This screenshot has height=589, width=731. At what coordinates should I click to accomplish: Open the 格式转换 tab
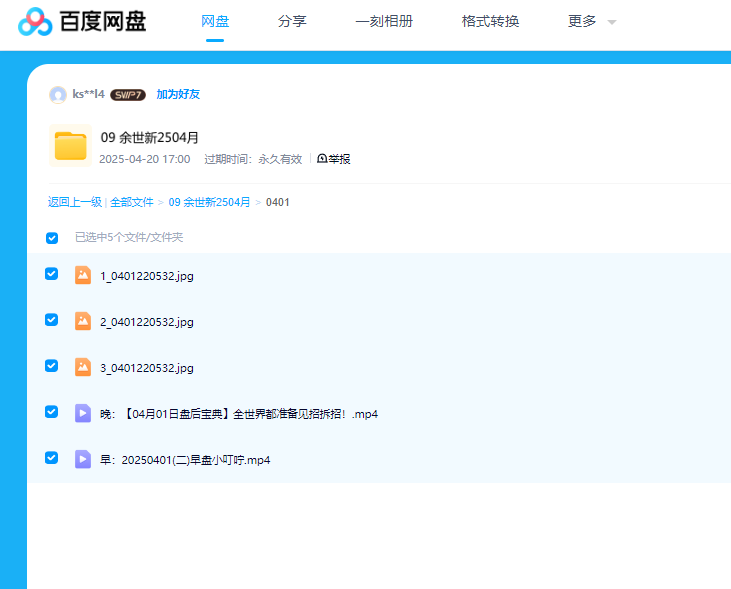pos(490,21)
